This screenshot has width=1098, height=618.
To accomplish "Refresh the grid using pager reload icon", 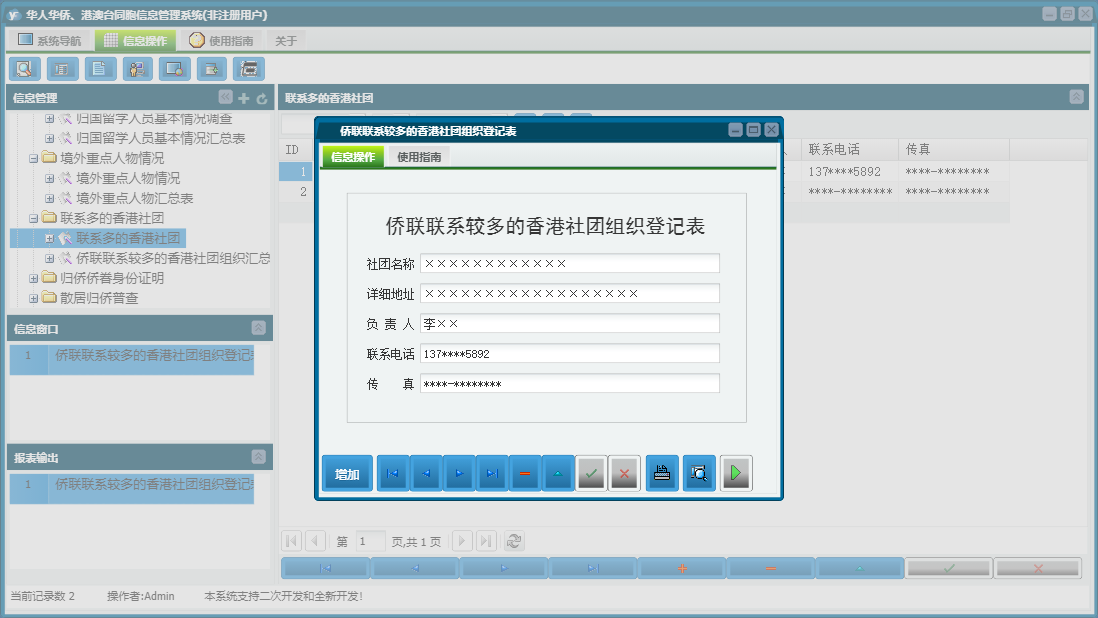I will click(x=514, y=541).
